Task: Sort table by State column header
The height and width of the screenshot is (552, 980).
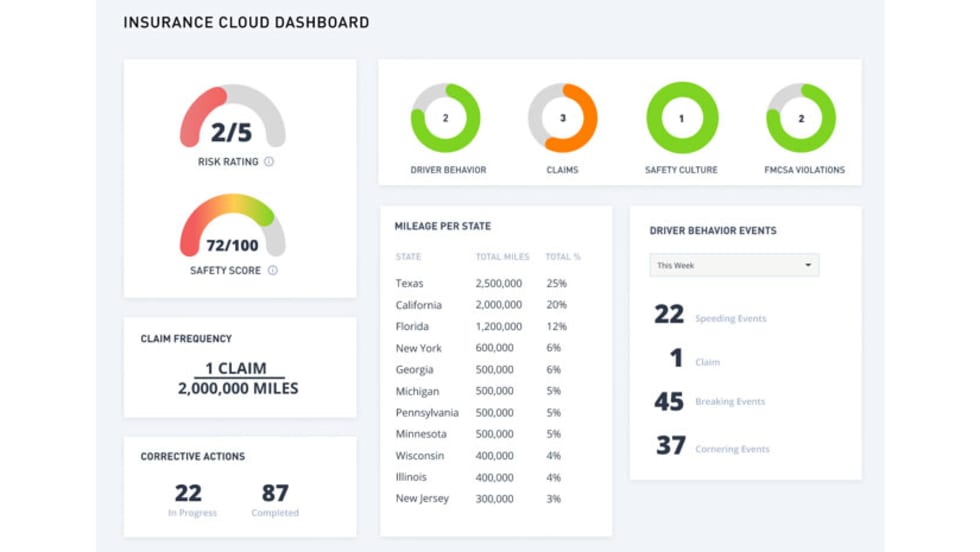Action: coord(408,257)
